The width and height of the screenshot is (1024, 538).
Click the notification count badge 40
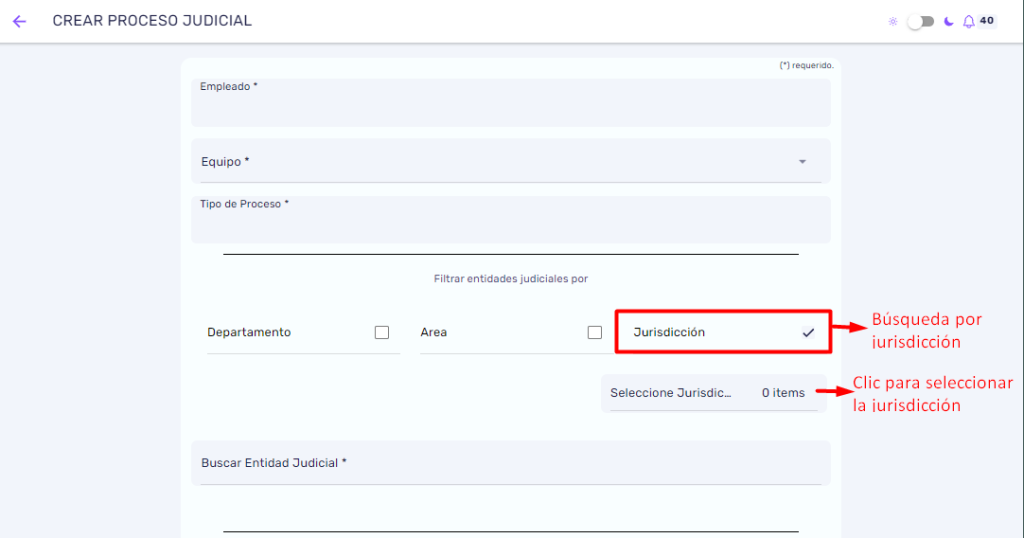click(987, 20)
